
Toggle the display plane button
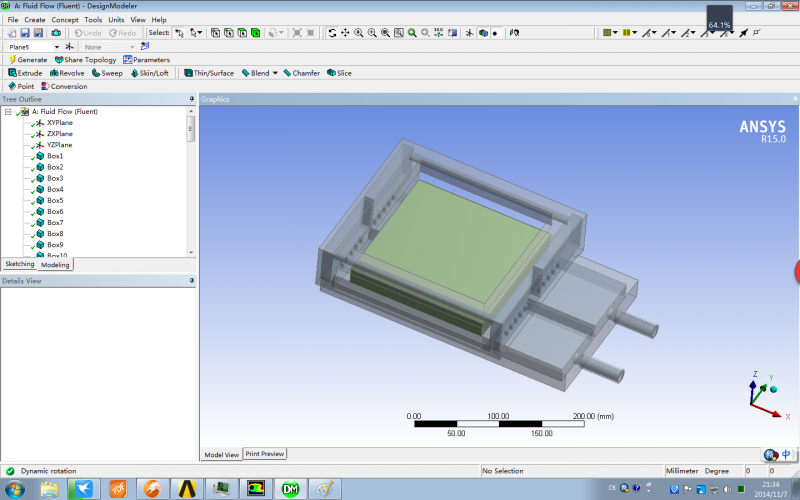[x=469, y=33]
